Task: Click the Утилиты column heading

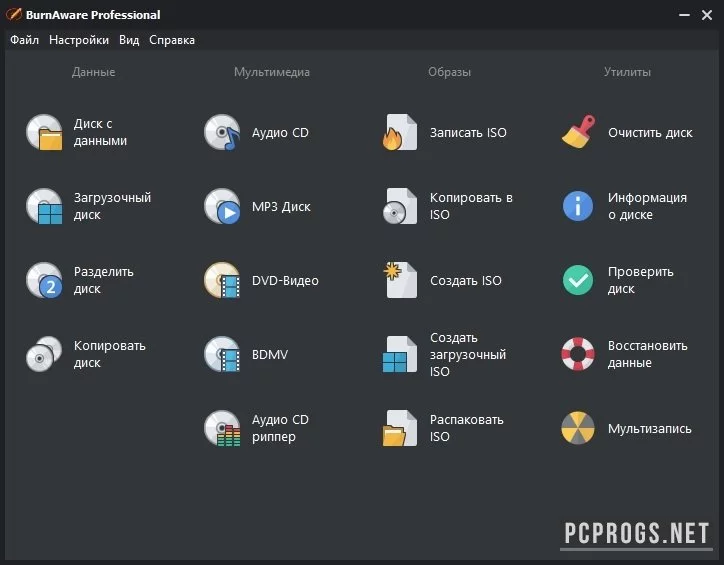Action: [x=627, y=72]
